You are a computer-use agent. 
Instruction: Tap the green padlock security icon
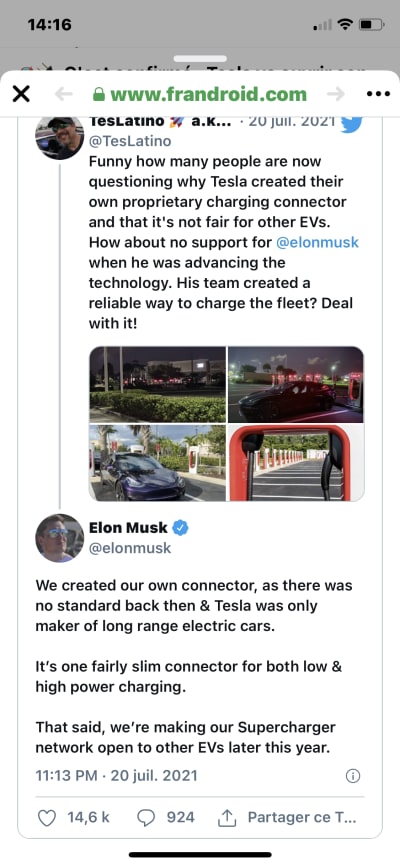point(99,95)
